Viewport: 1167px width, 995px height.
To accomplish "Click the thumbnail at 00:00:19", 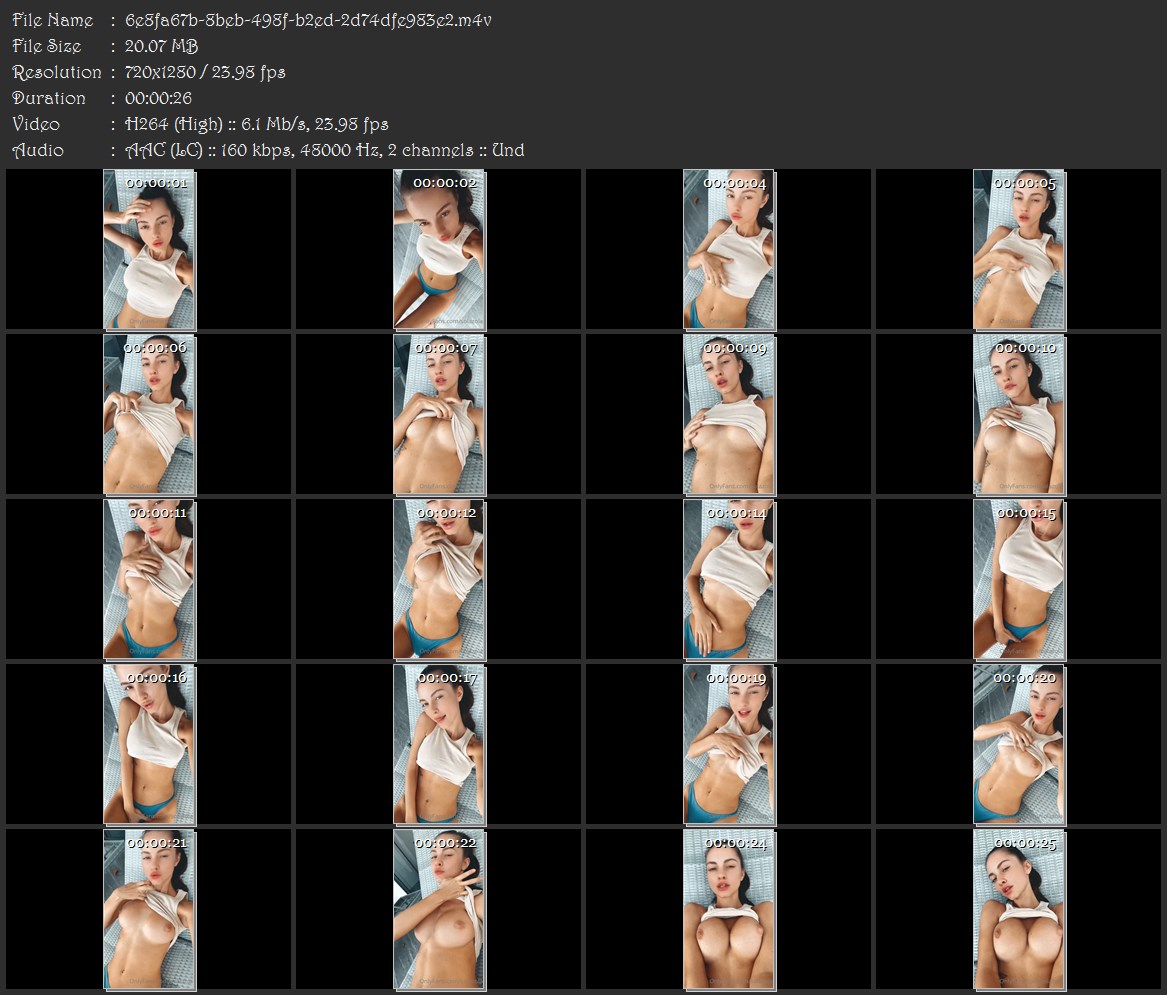I will (x=729, y=745).
